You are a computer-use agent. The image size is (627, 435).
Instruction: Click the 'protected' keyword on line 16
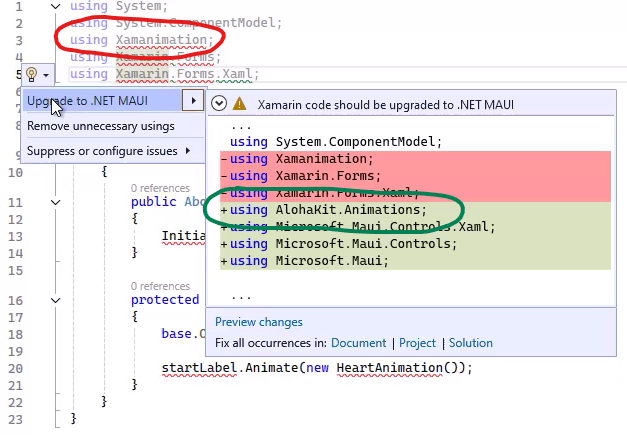click(x=165, y=300)
